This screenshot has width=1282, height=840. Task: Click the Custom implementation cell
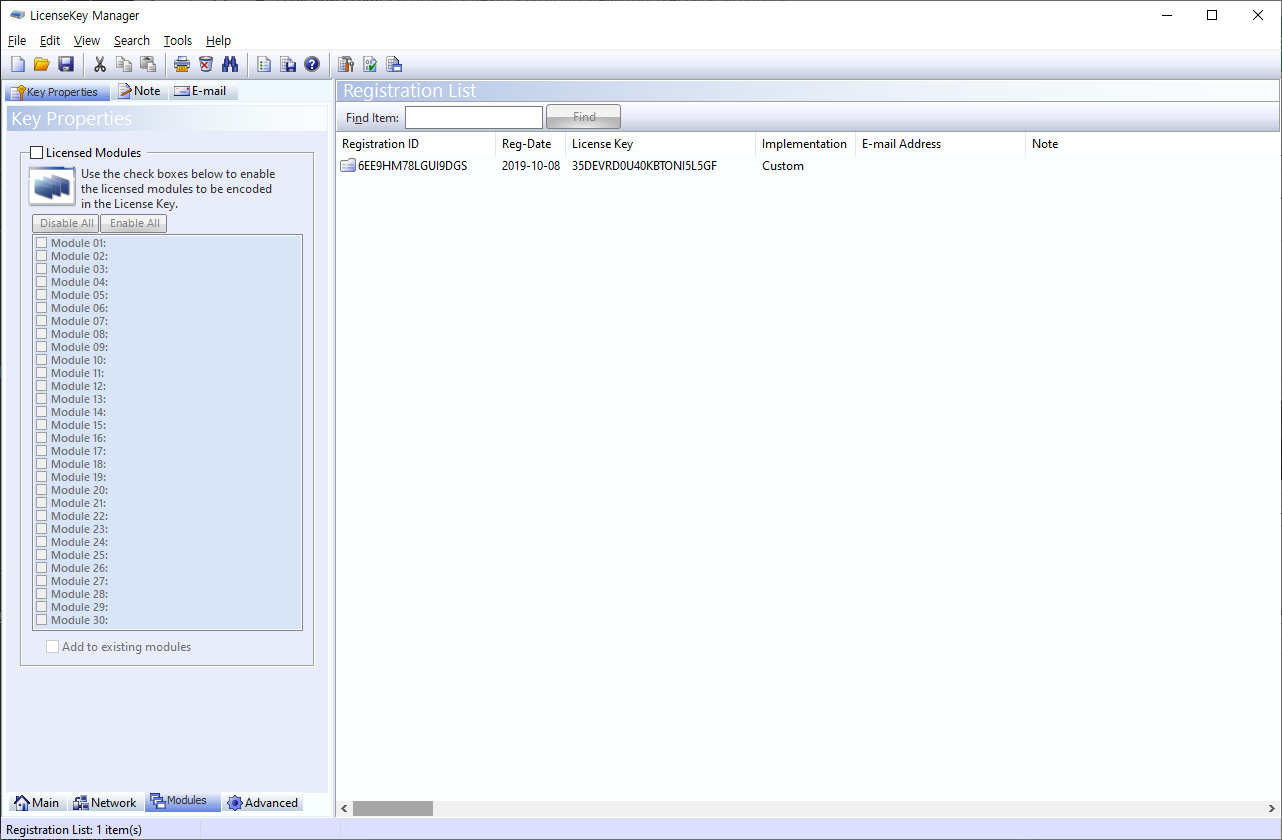pyautogui.click(x=783, y=166)
